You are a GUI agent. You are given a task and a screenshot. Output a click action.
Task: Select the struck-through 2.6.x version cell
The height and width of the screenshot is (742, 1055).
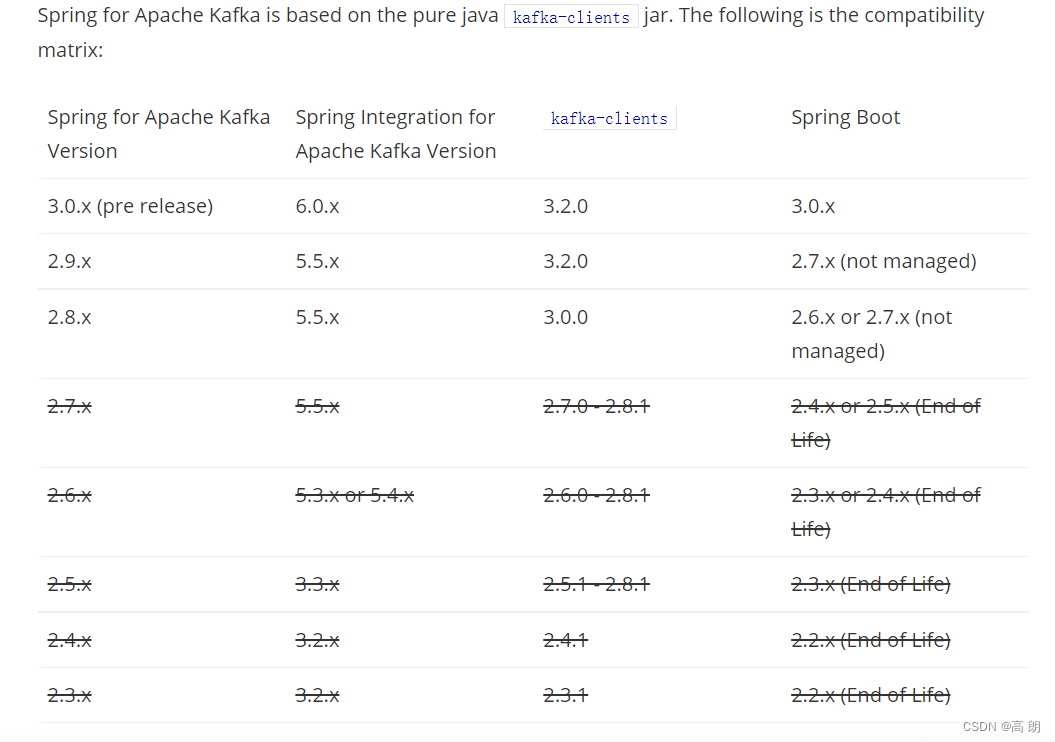tap(69, 495)
